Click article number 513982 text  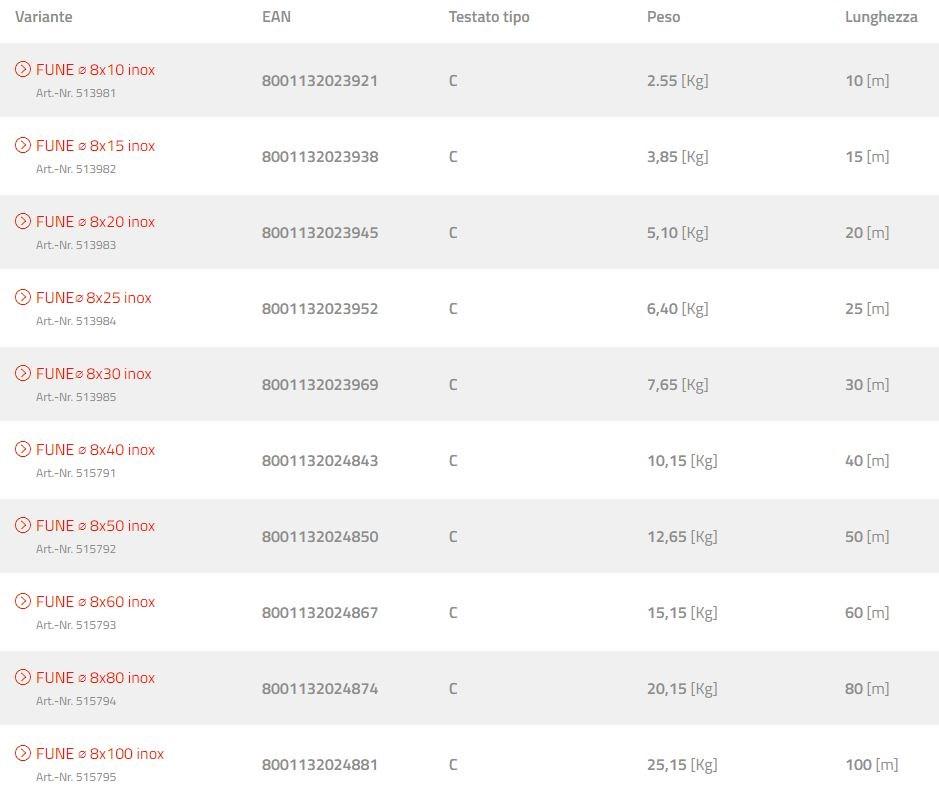(76, 169)
